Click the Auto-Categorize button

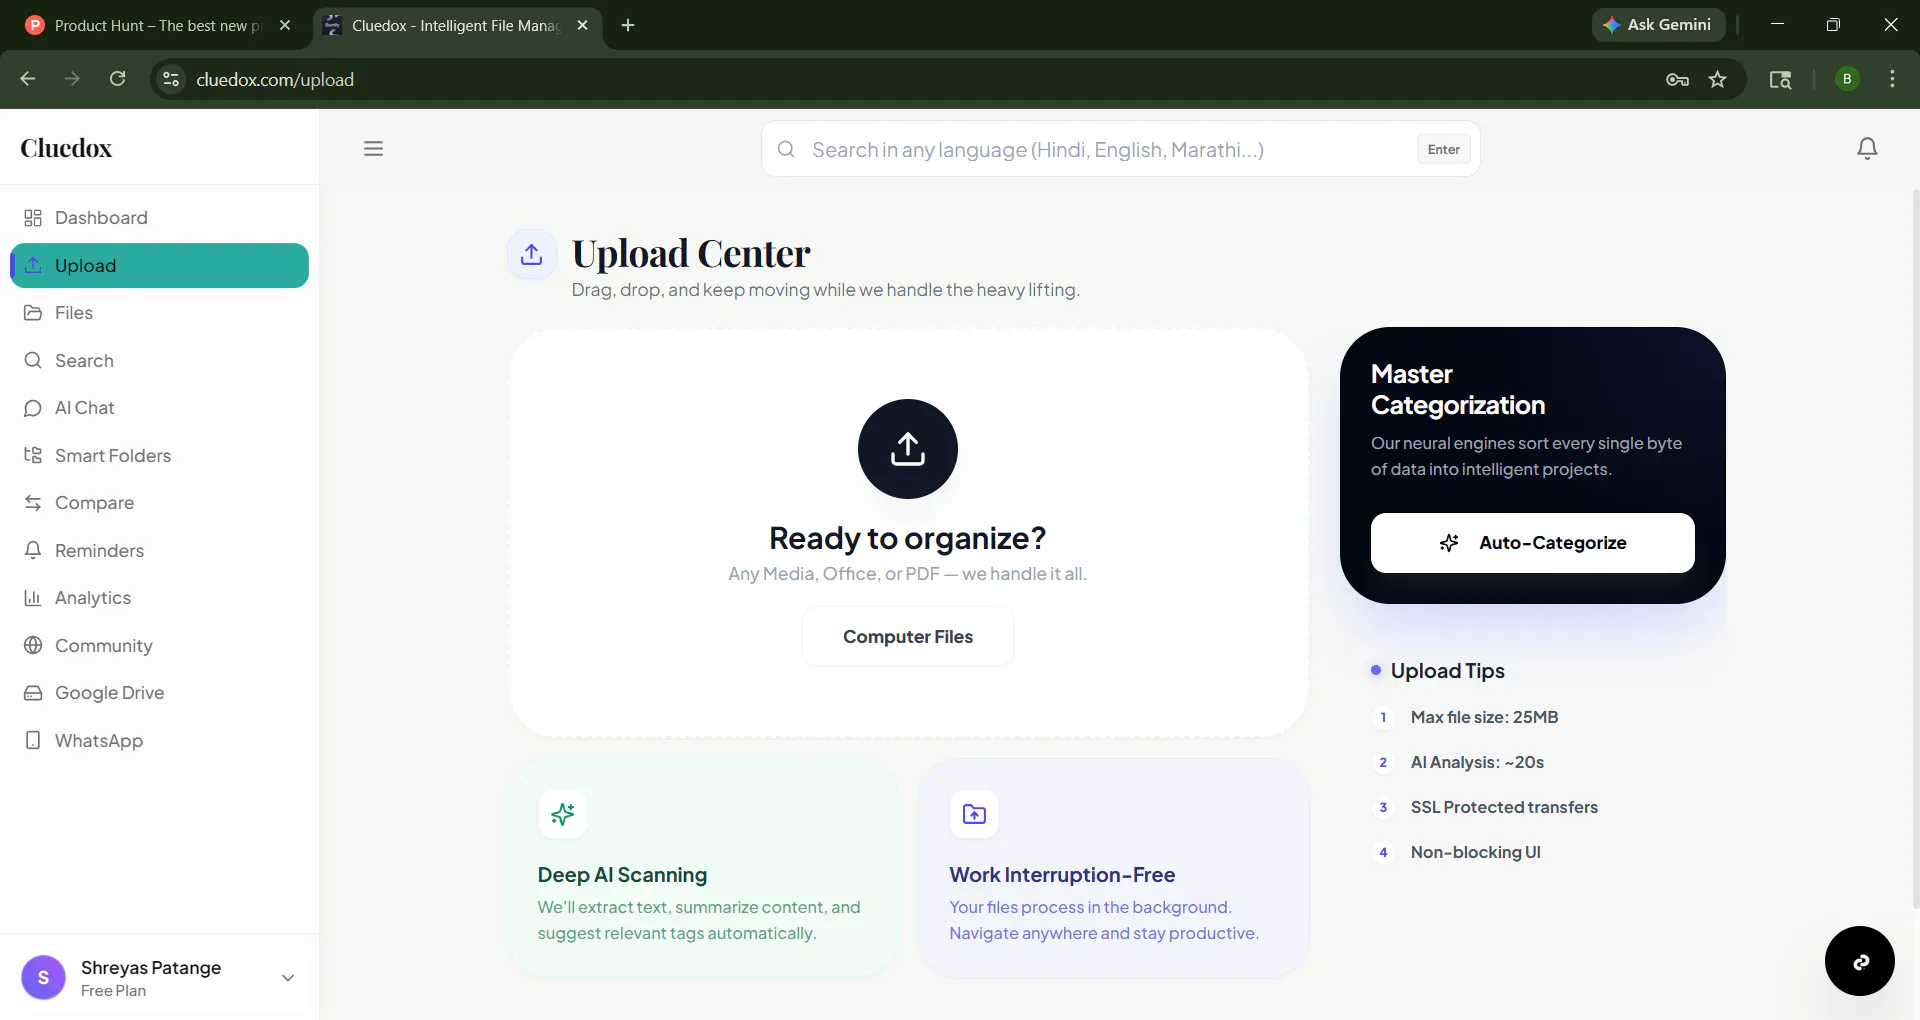point(1533,543)
